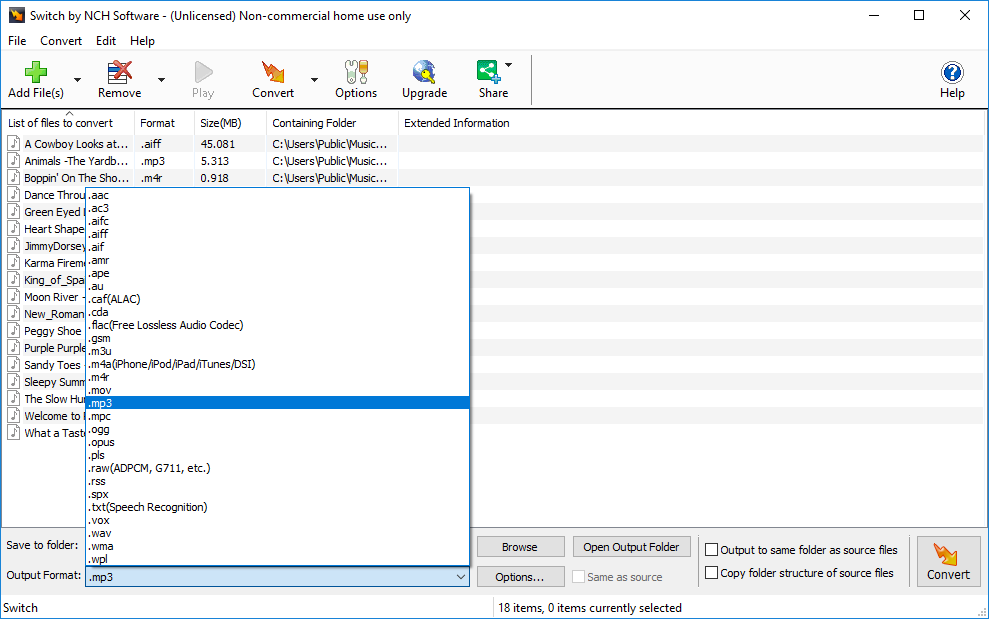Click the Edit menu
The height and width of the screenshot is (619, 989).
[x=105, y=41]
